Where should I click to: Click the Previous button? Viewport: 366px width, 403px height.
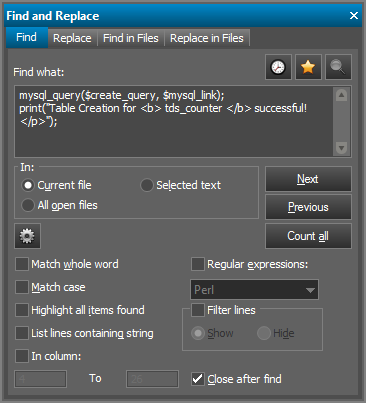tap(308, 207)
